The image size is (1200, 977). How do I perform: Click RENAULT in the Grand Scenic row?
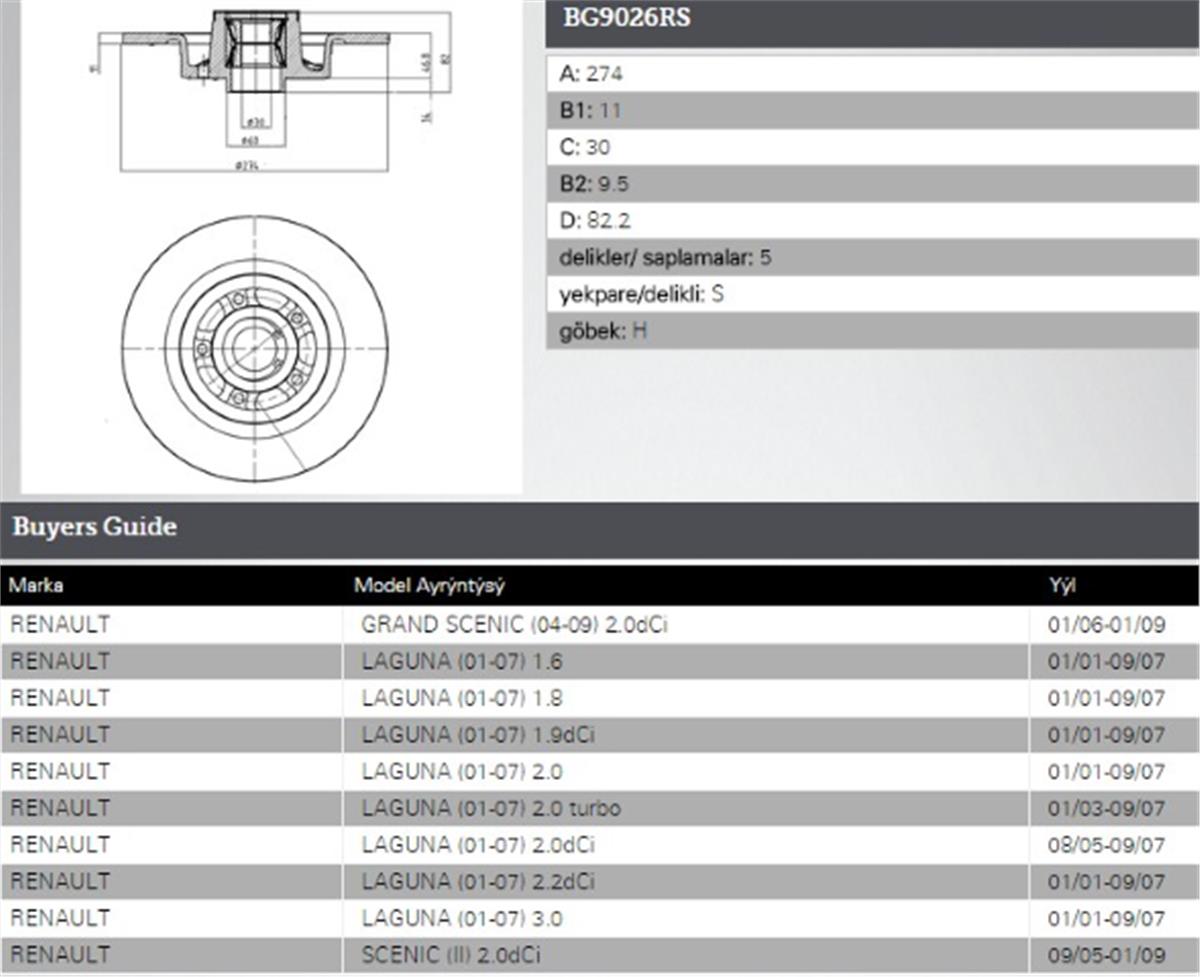[60, 625]
